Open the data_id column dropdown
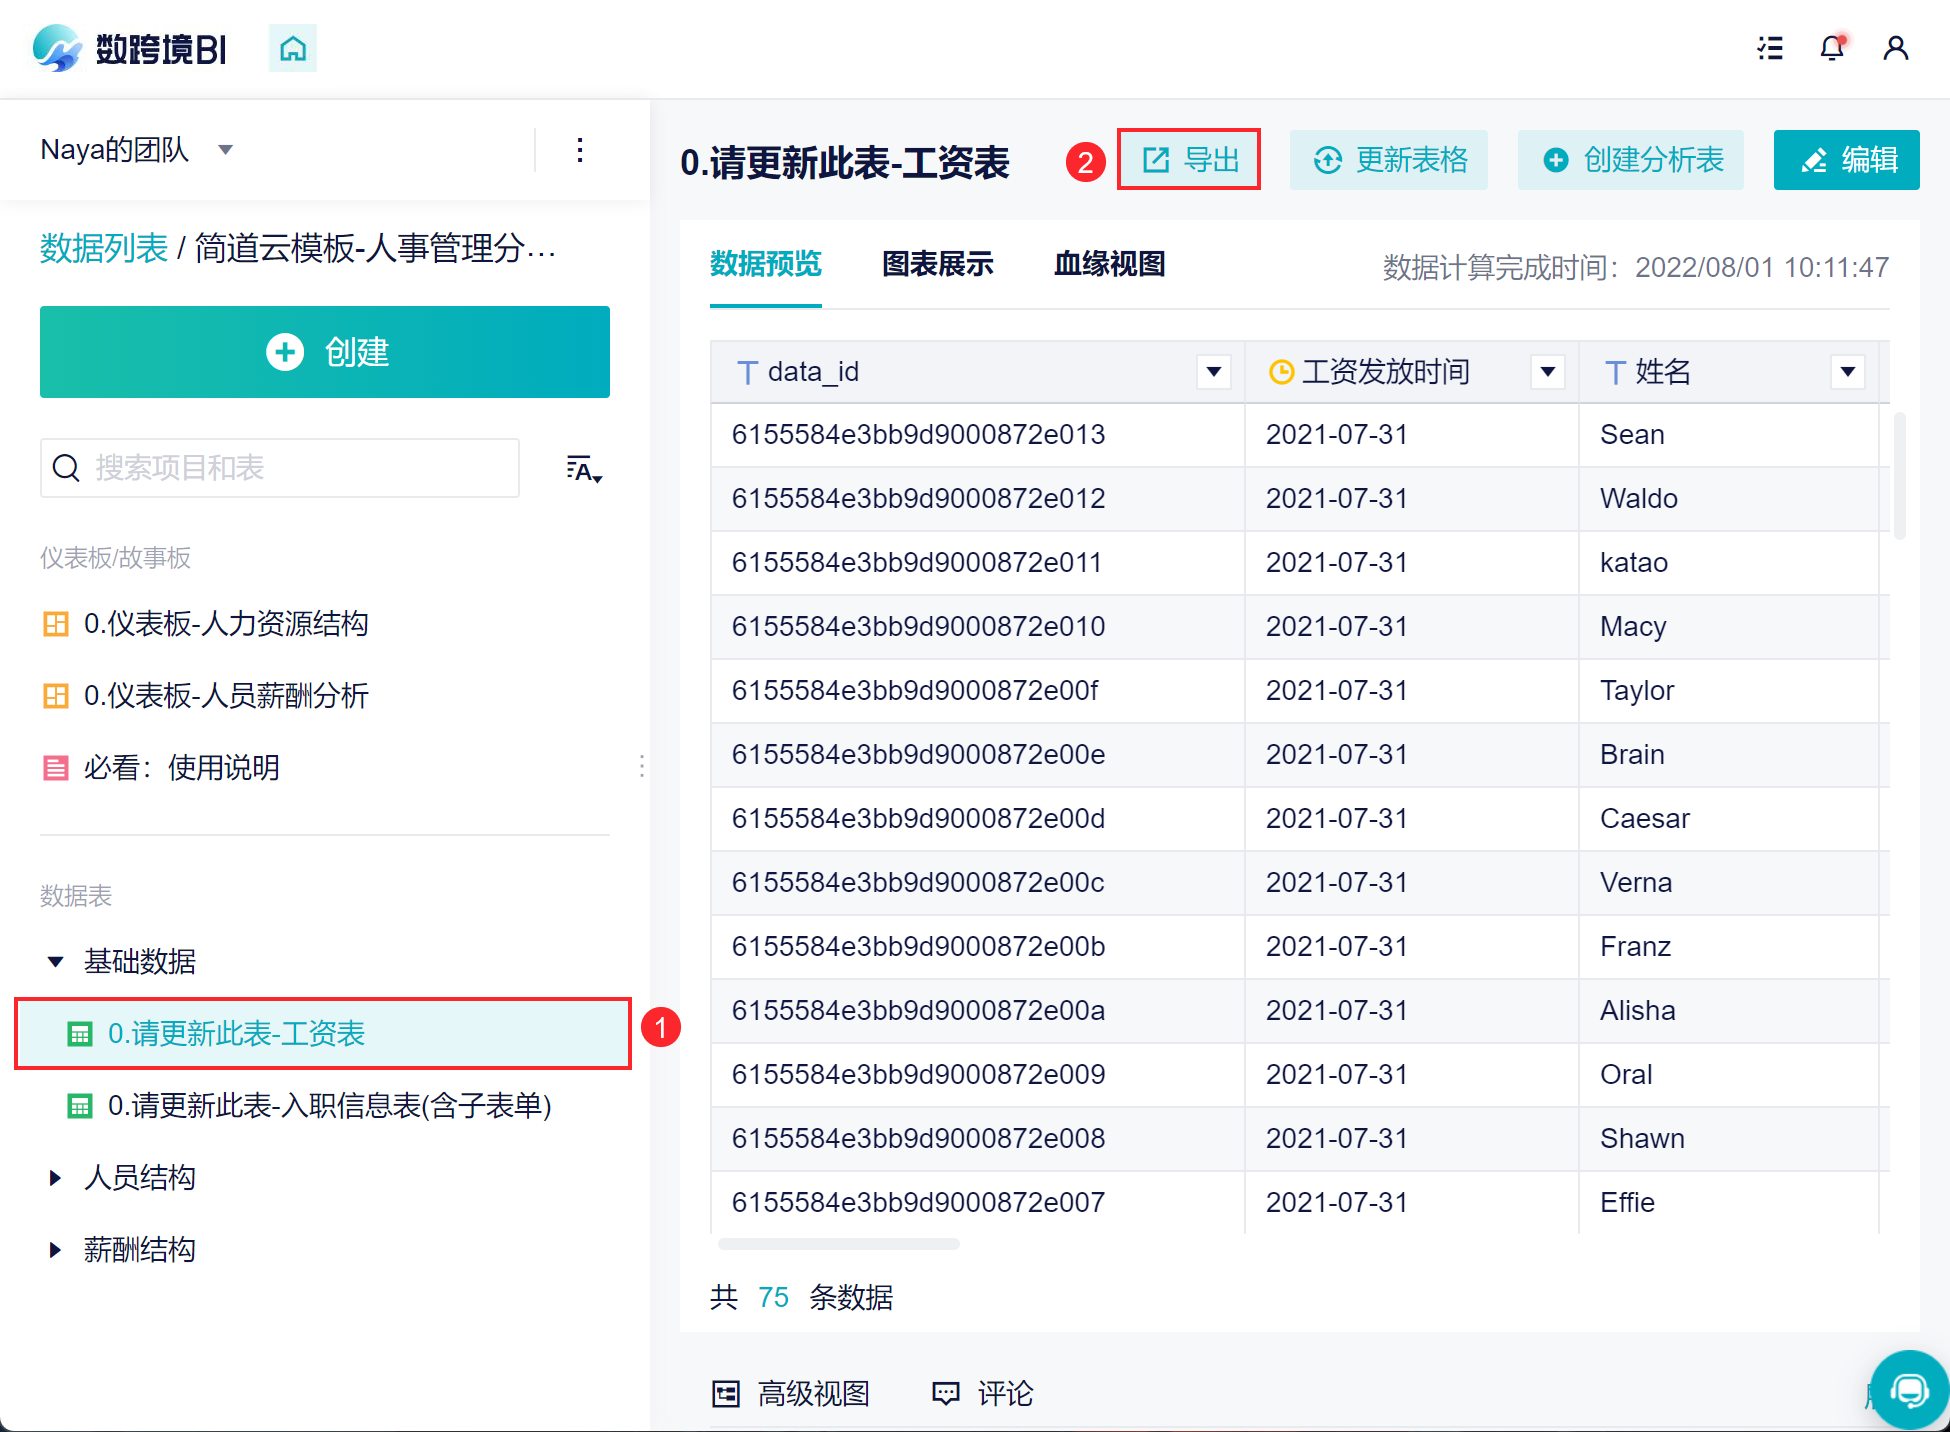 tap(1214, 372)
